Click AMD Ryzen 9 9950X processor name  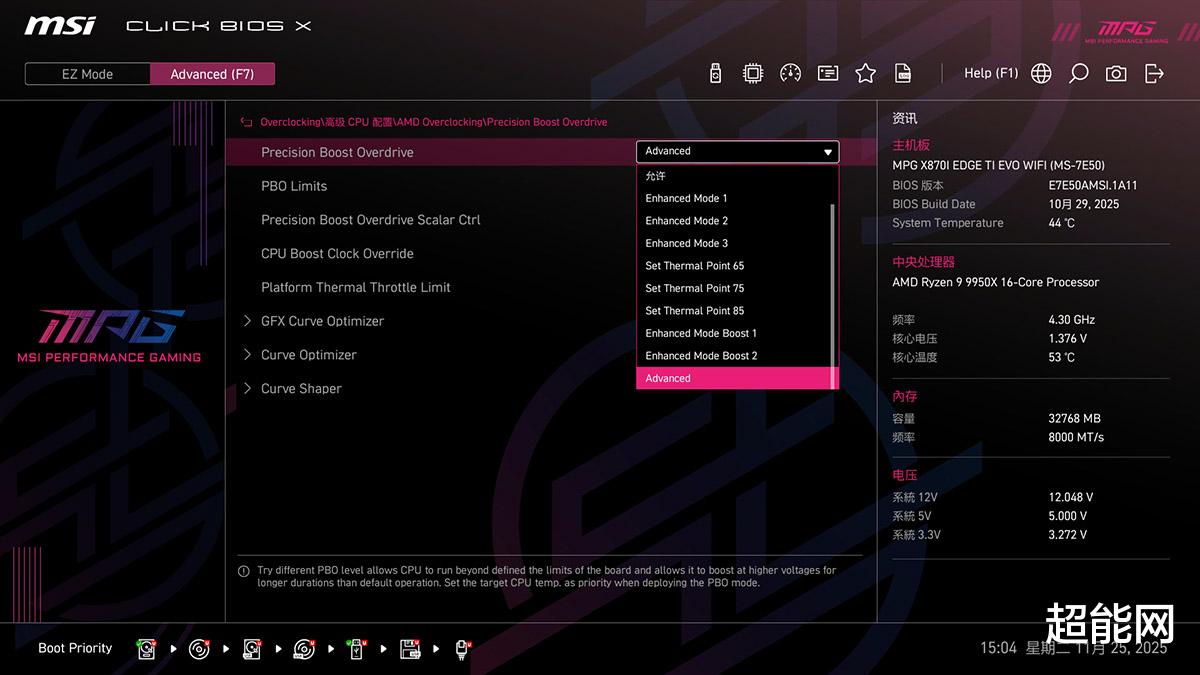pos(995,282)
